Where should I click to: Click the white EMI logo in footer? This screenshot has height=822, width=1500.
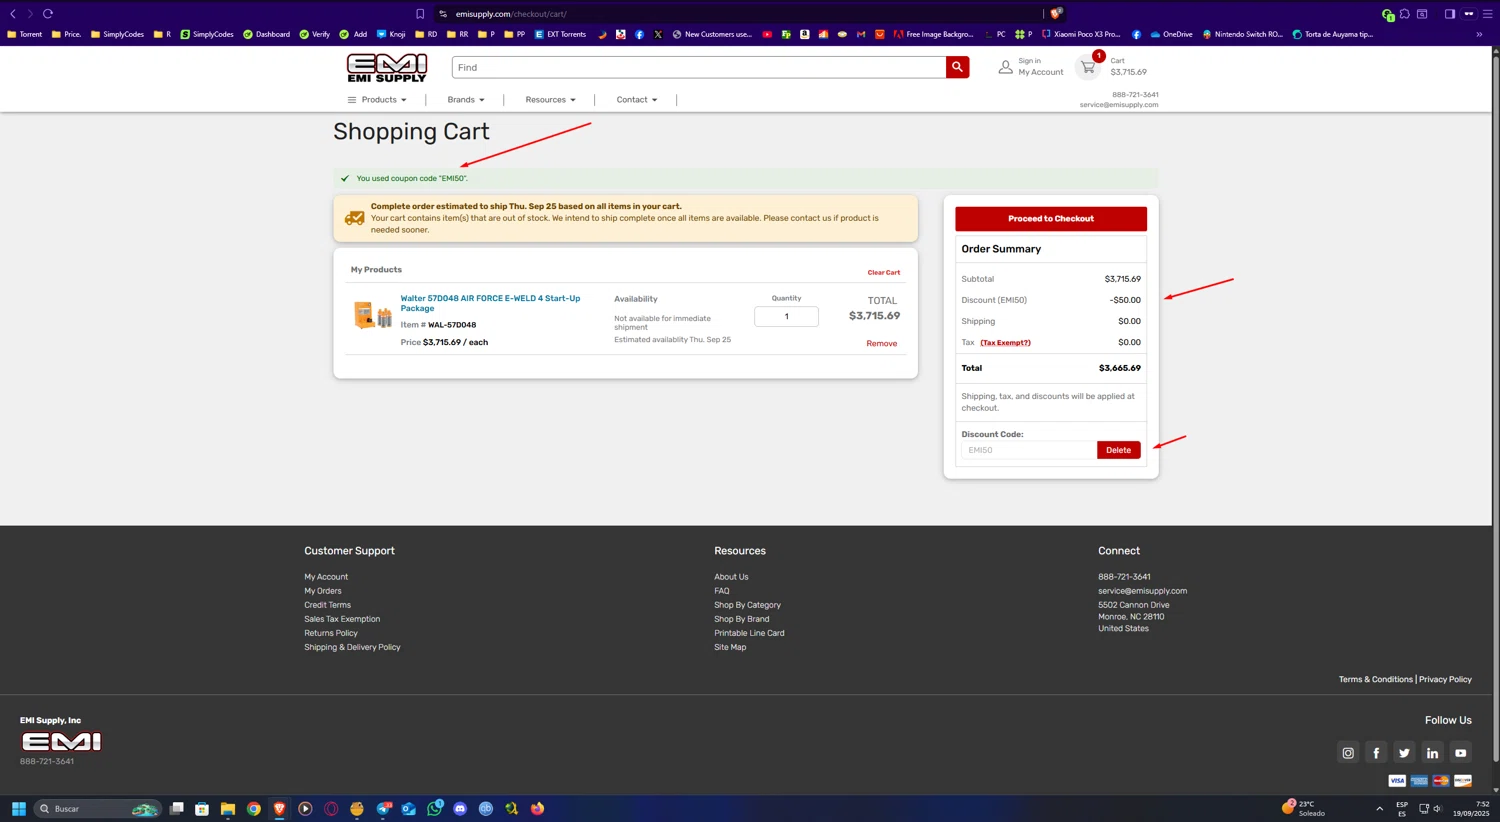tap(62, 742)
